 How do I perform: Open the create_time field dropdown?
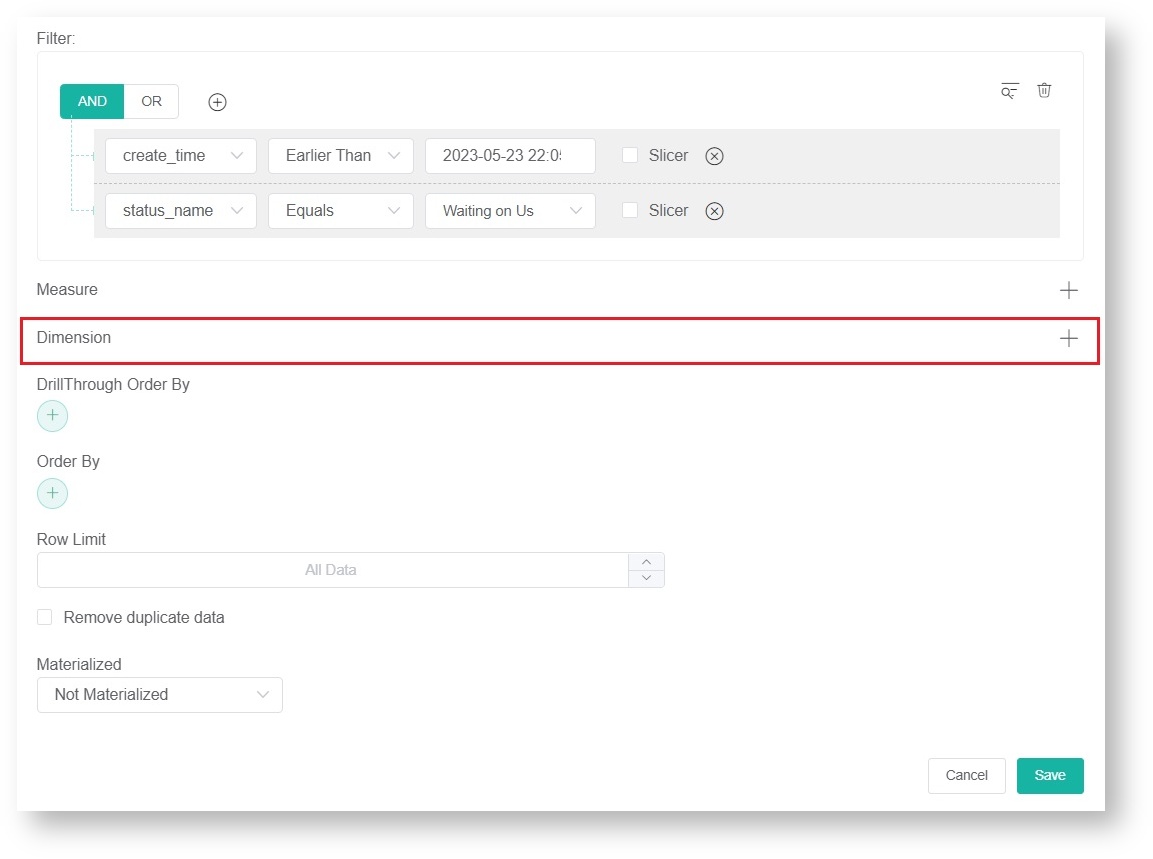click(181, 156)
